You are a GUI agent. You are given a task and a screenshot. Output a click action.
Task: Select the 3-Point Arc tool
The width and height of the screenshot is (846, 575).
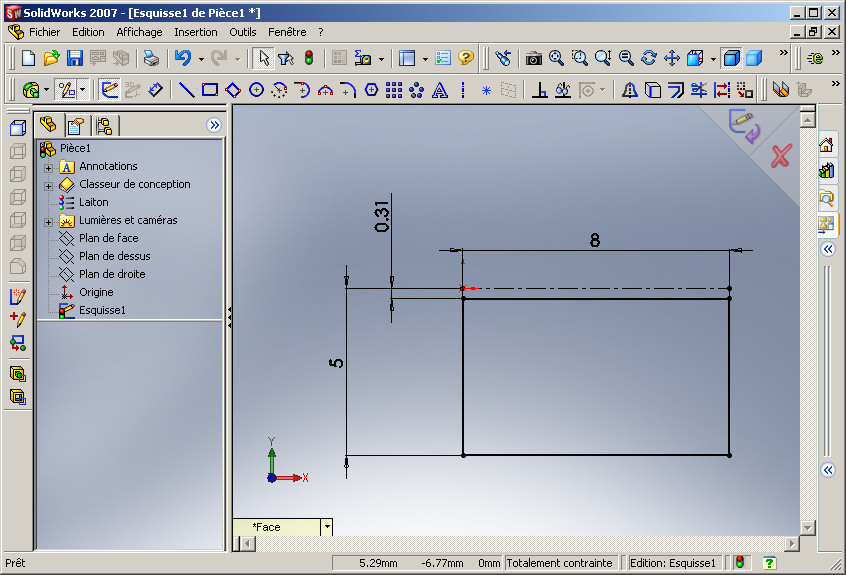click(x=325, y=90)
